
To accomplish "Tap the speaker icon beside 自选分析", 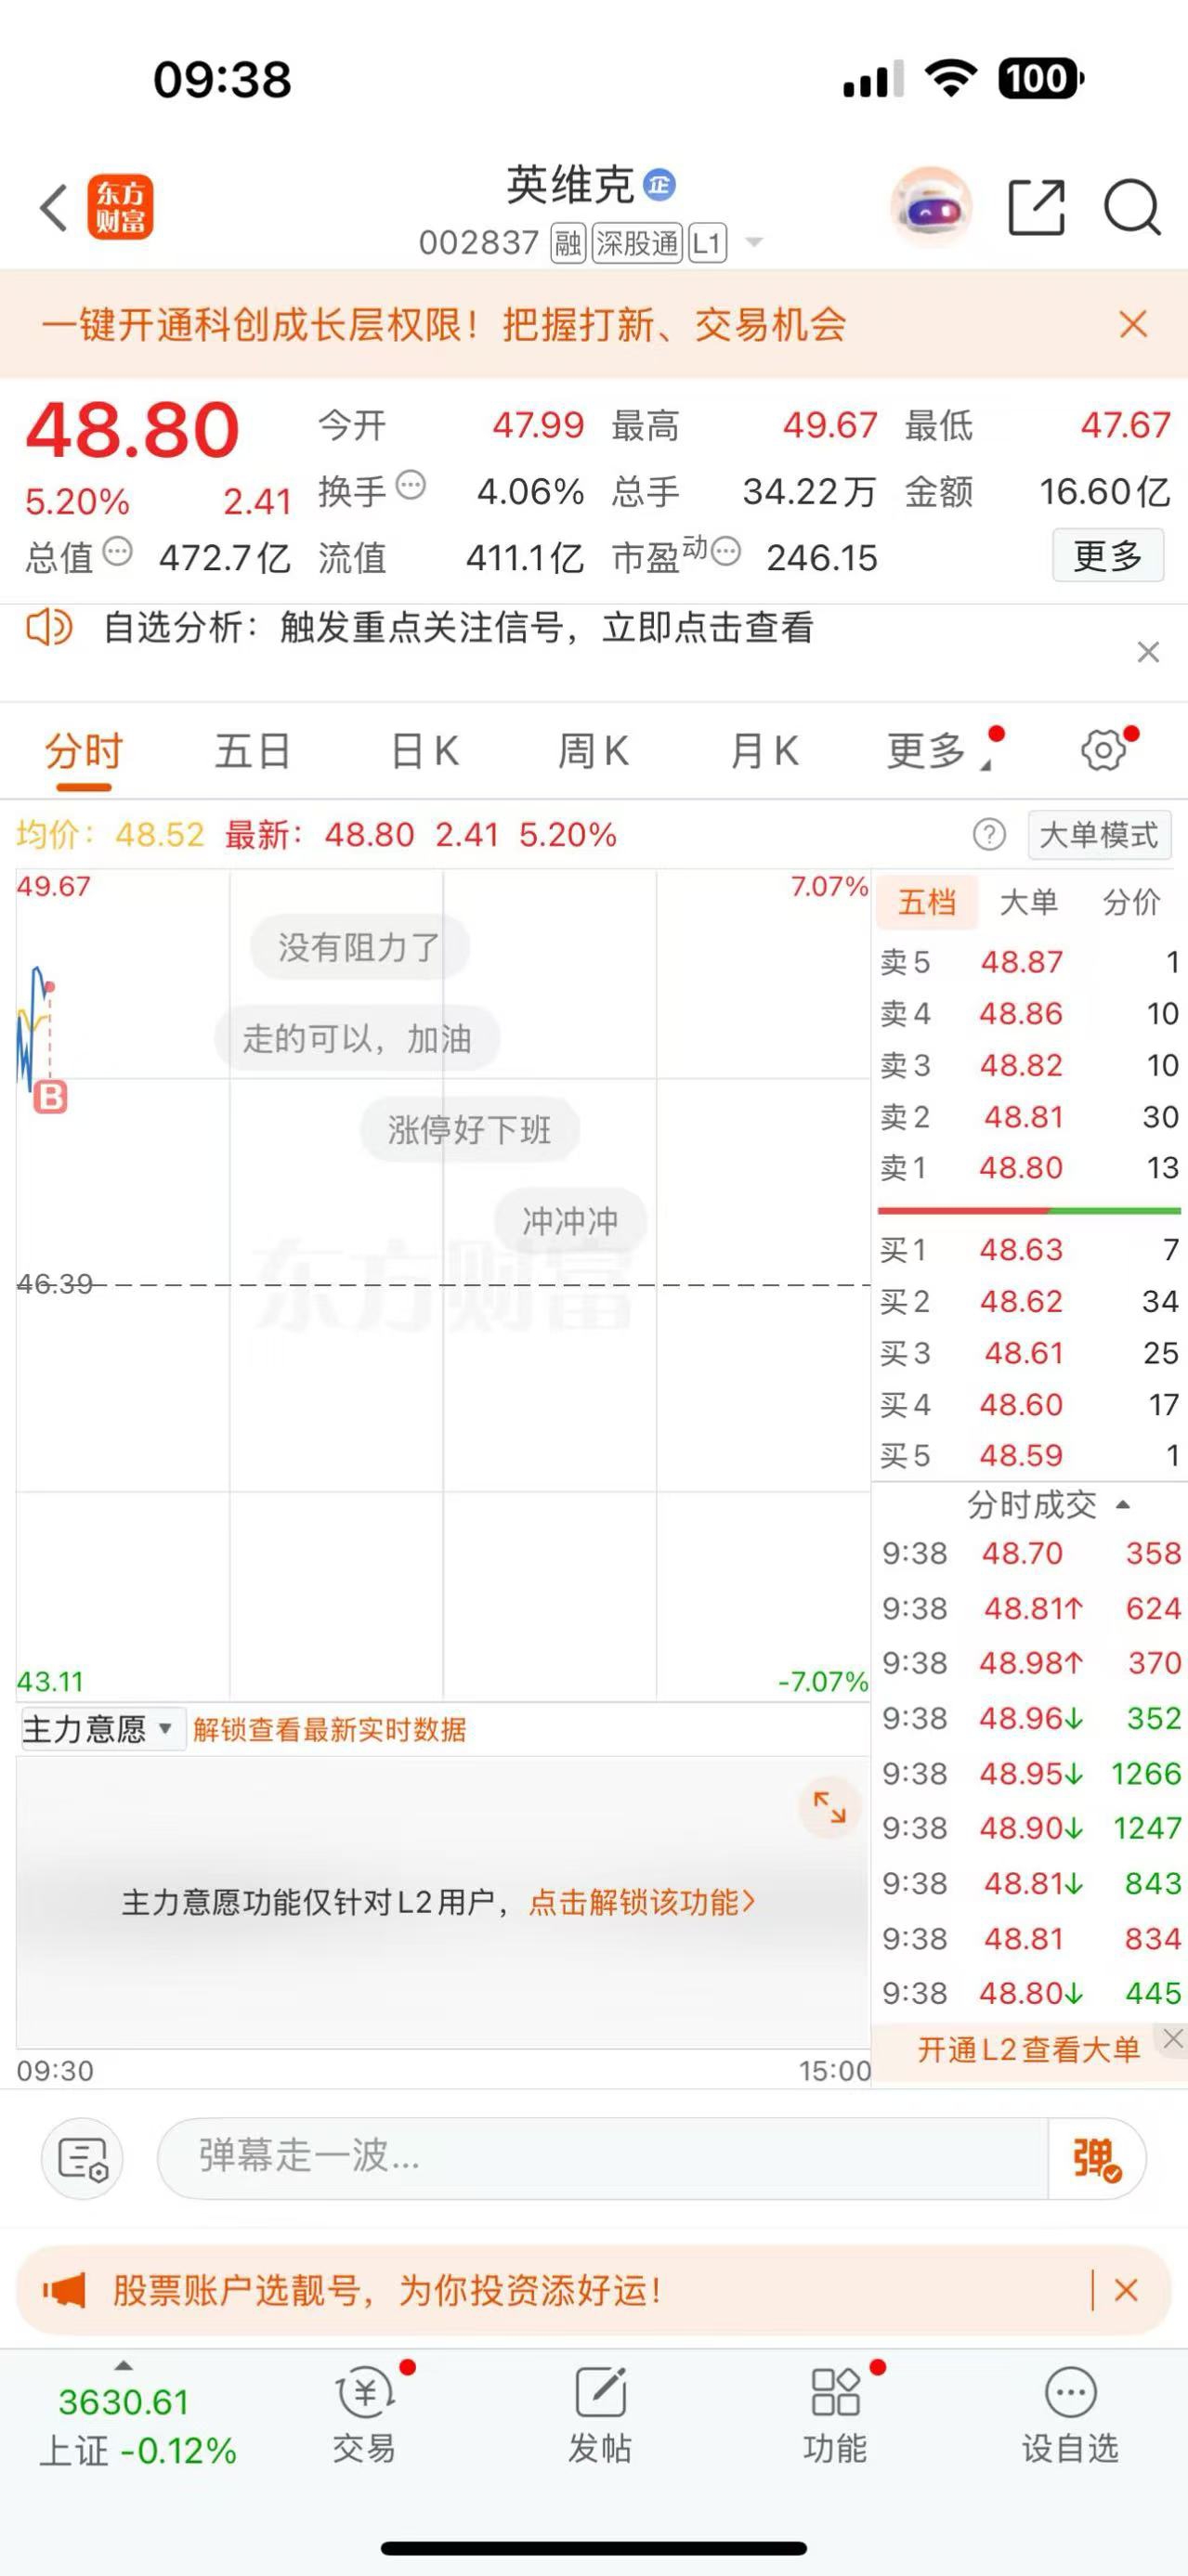I will pos(48,628).
